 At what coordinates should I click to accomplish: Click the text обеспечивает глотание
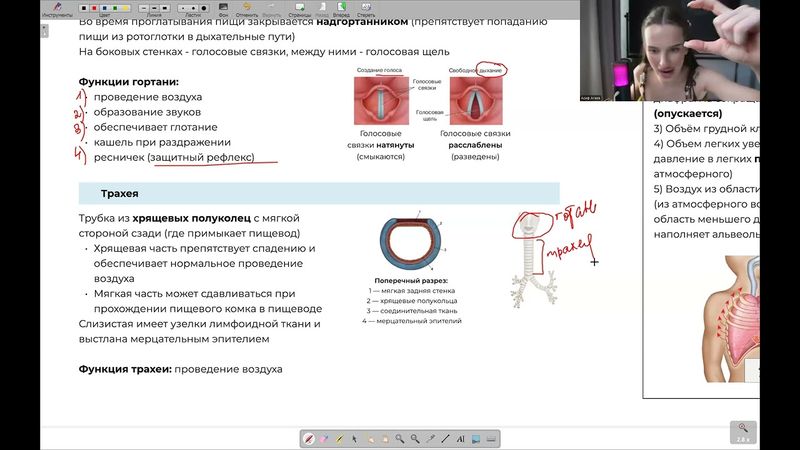point(156,127)
